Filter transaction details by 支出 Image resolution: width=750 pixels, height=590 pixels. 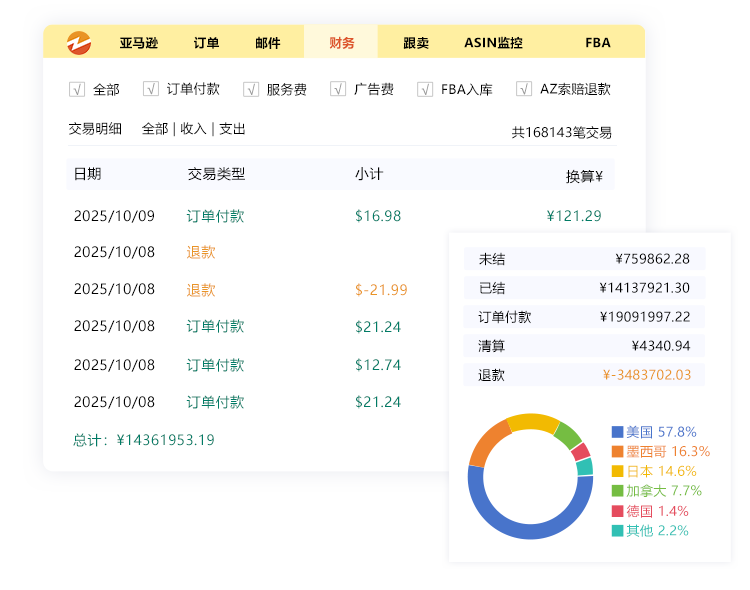(x=232, y=129)
